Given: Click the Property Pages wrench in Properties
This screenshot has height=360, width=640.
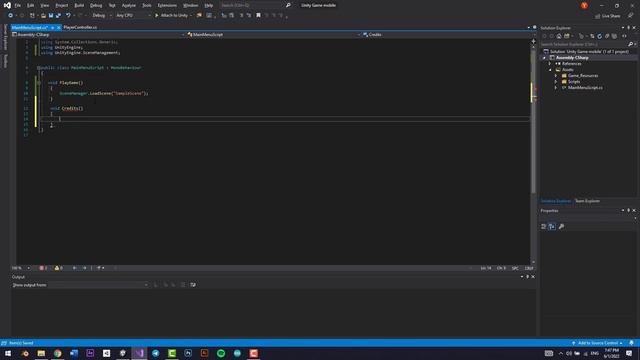Looking at the screenshot, I should click(x=561, y=227).
